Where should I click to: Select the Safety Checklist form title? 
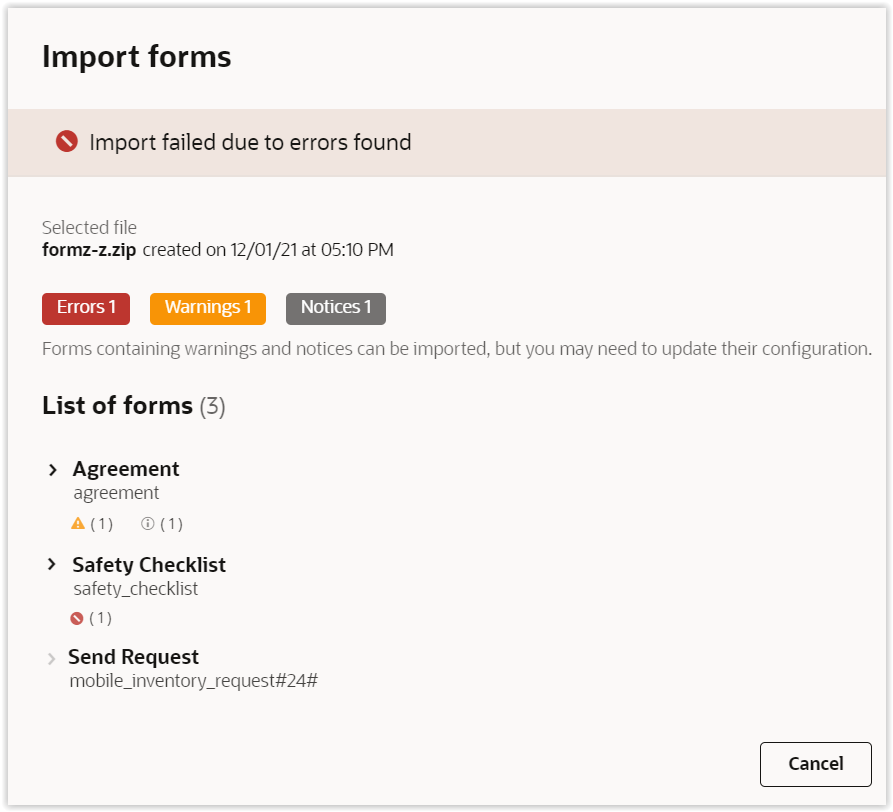pyautogui.click(x=149, y=565)
